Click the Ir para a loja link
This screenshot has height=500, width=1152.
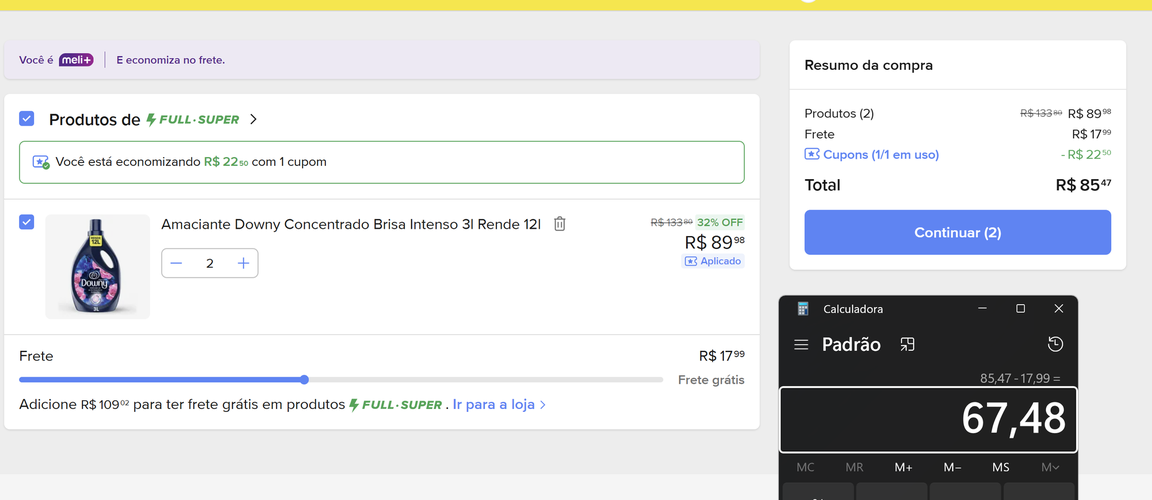coord(499,405)
